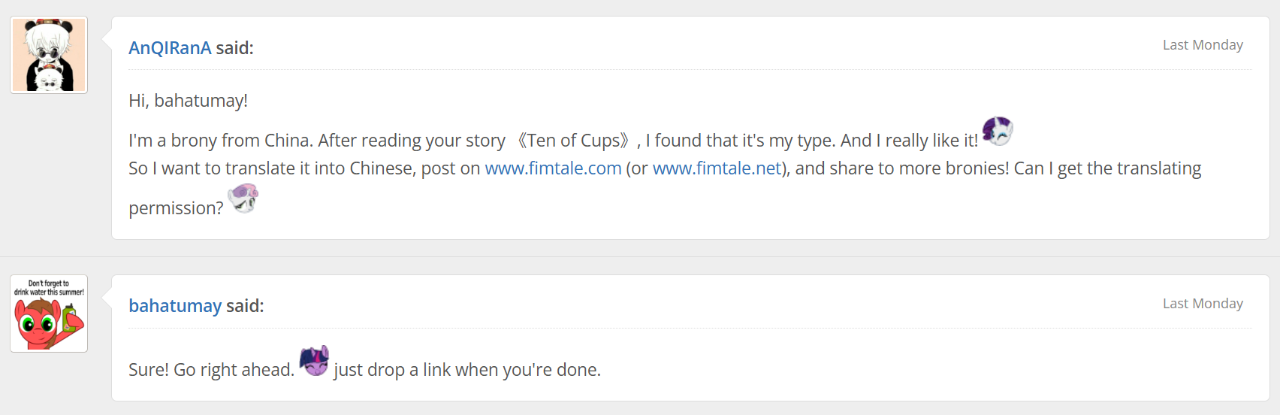The width and height of the screenshot is (1280, 415).
Task: Click 'Last Monday' timestamp on bahatumay's comment
Action: pos(1202,303)
